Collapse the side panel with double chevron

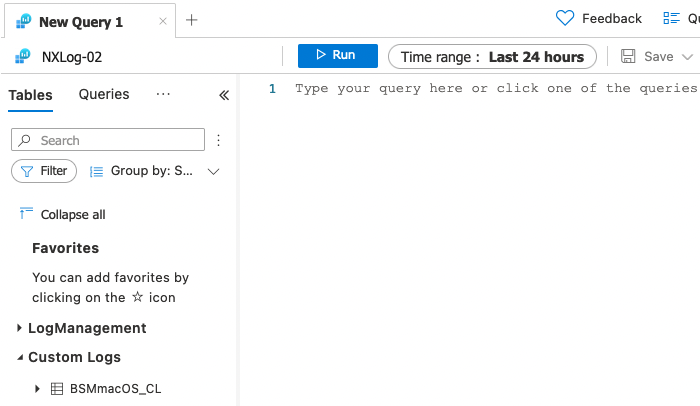click(224, 95)
